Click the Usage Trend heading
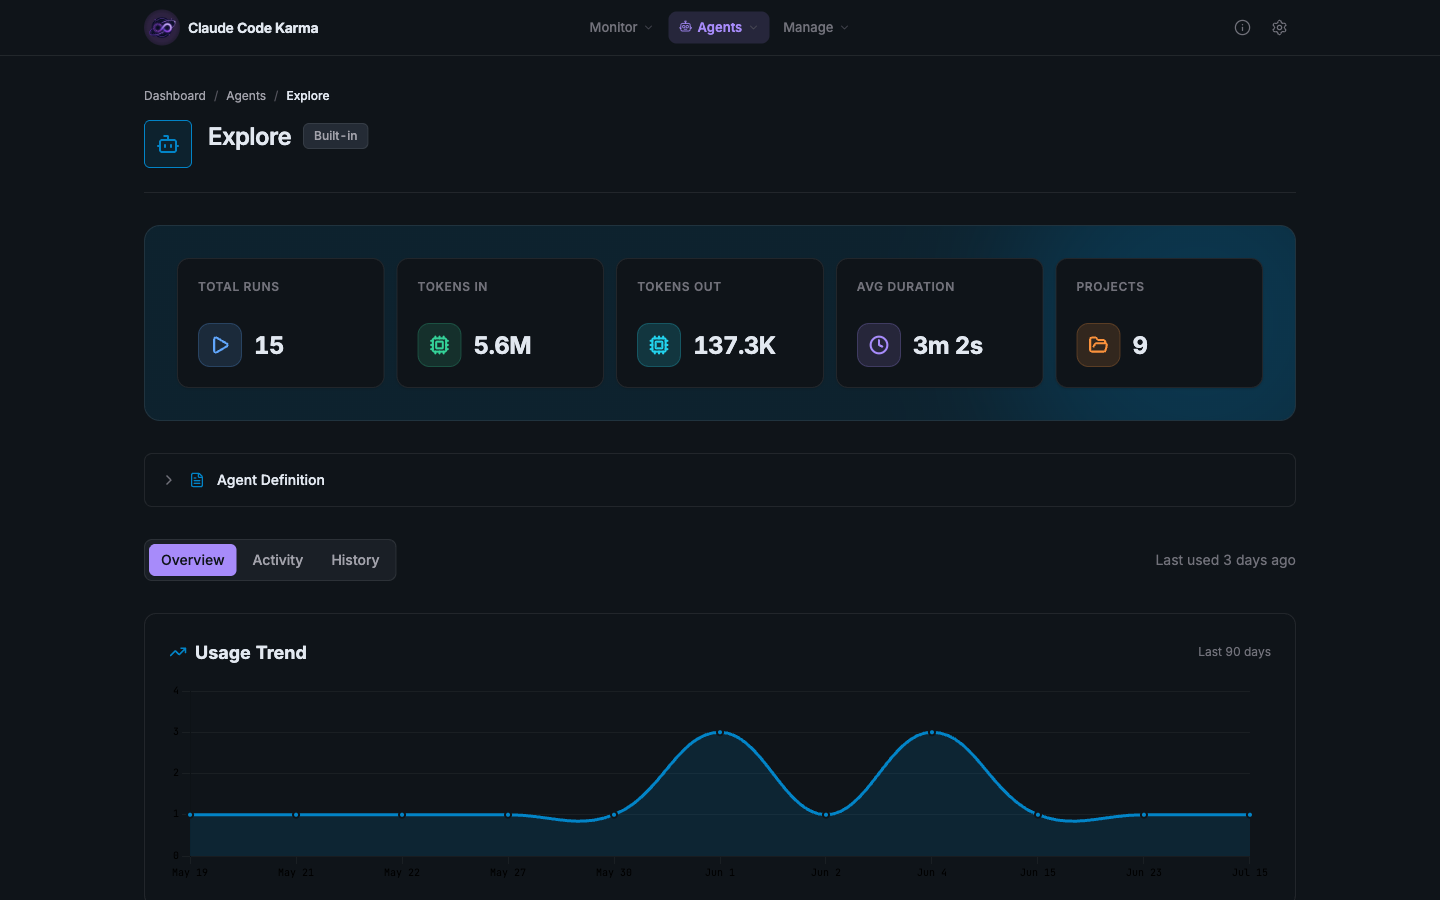 coord(251,652)
